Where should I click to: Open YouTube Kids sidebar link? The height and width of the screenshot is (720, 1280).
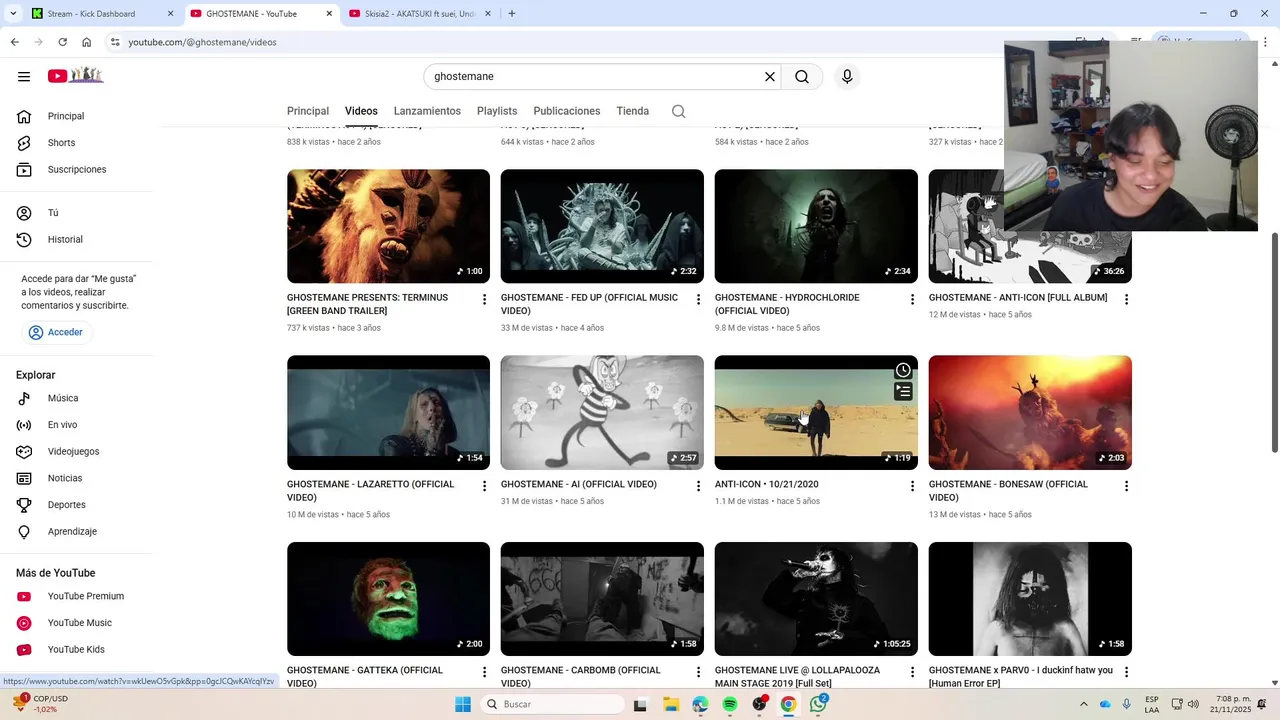tap(78, 650)
